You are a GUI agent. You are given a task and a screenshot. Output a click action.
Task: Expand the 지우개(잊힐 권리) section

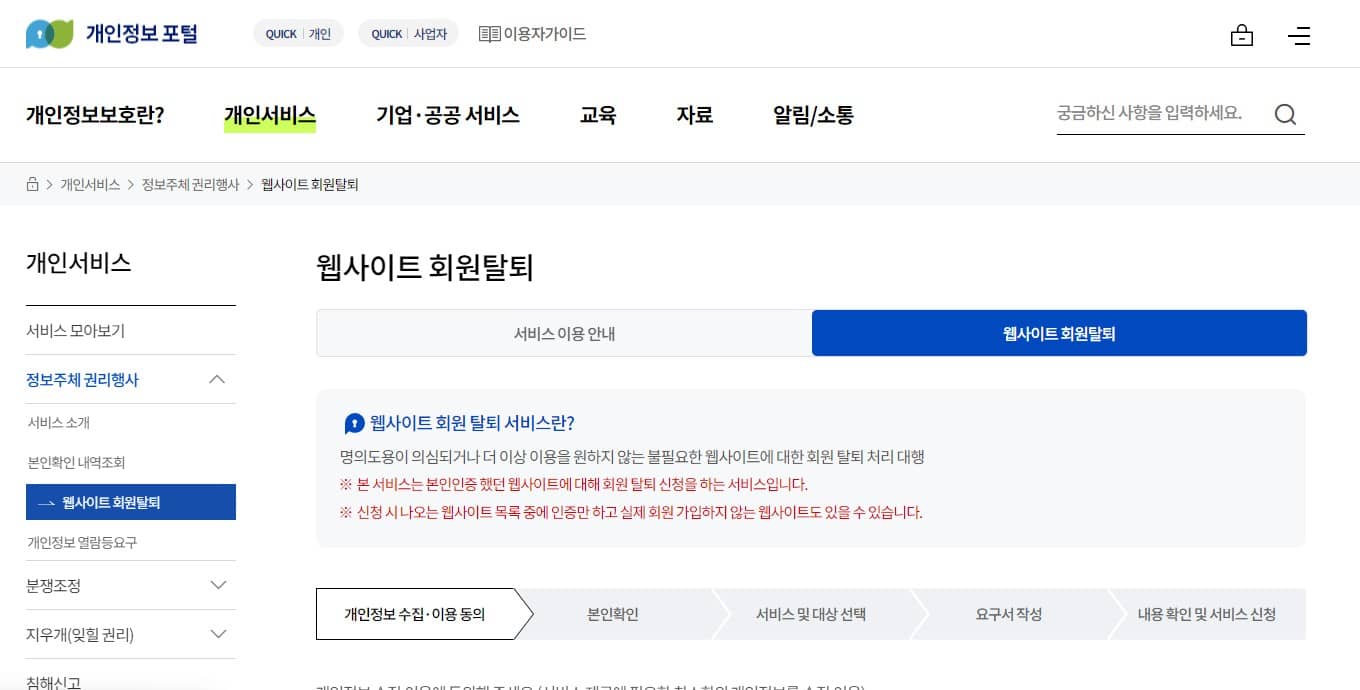[x=217, y=634]
